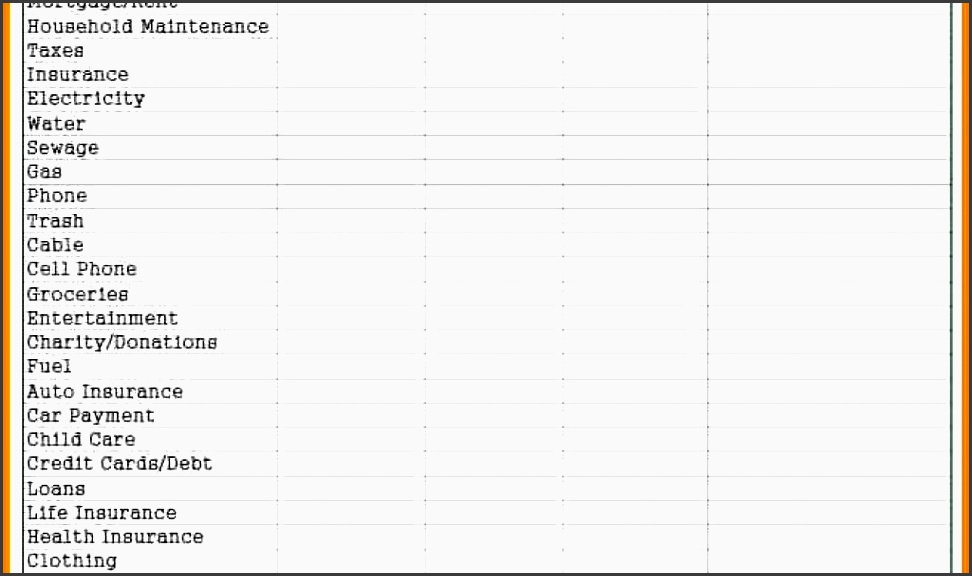Click the Auto Insurance row label
Image resolution: width=972 pixels, height=576 pixels.
tap(105, 391)
